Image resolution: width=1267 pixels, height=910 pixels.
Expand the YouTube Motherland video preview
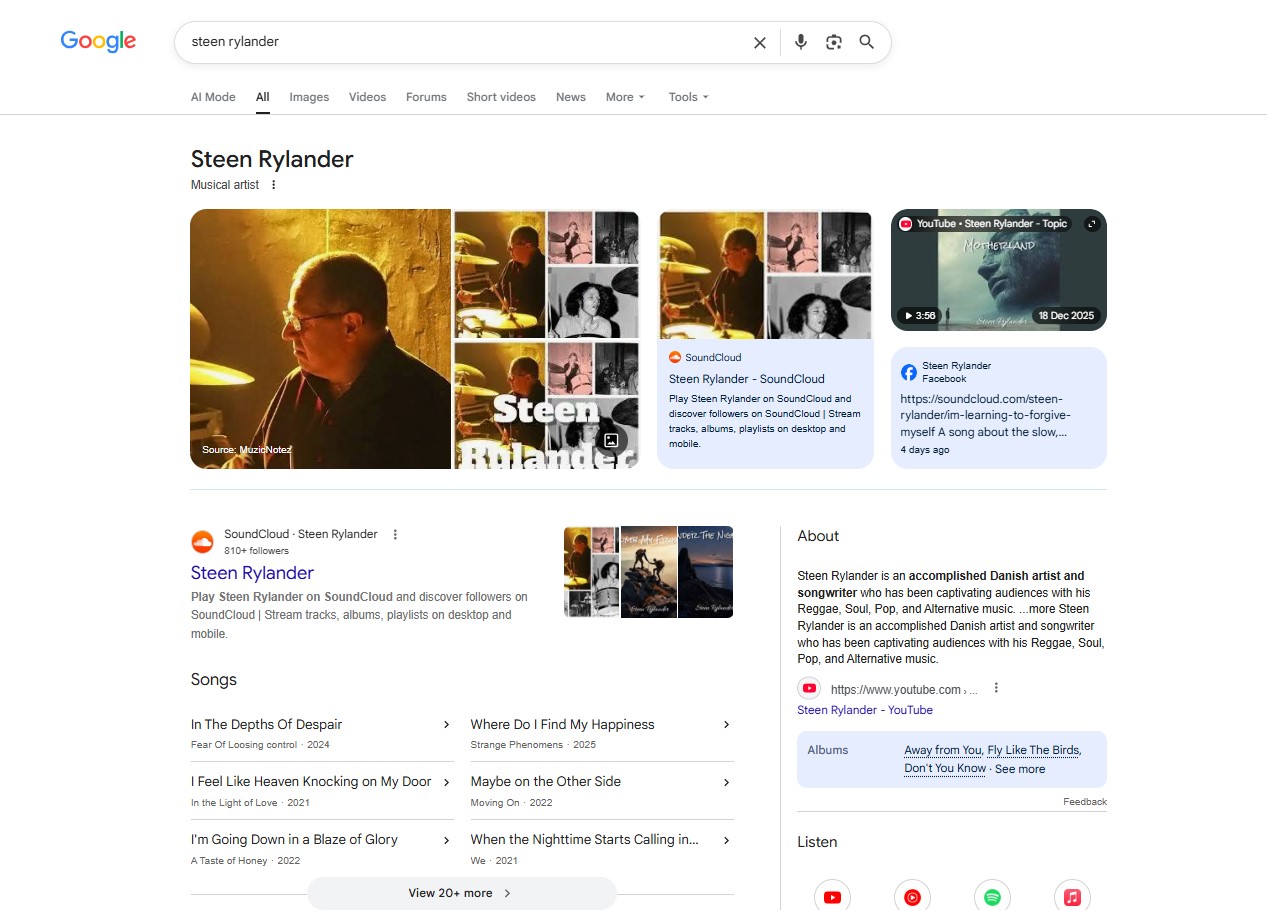(1092, 224)
